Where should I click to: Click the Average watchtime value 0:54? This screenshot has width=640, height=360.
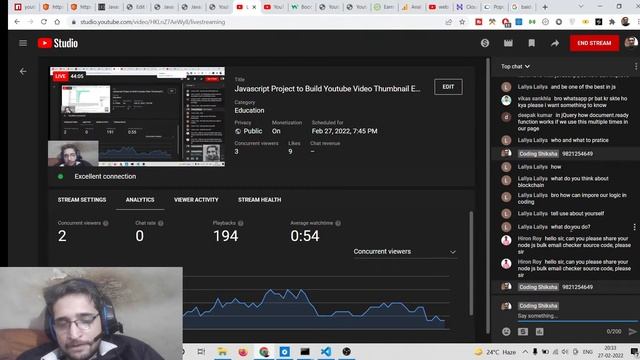(305, 236)
